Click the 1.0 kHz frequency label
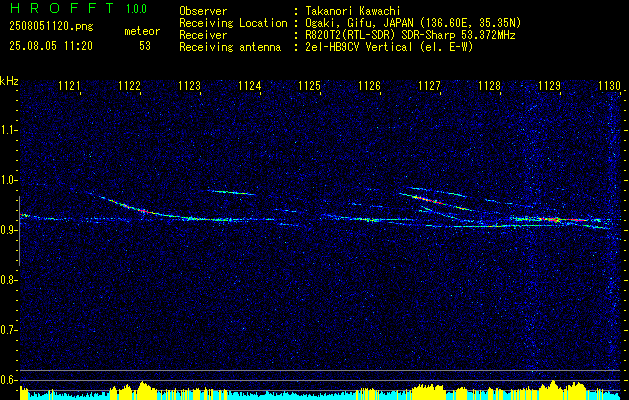 [x=8, y=180]
